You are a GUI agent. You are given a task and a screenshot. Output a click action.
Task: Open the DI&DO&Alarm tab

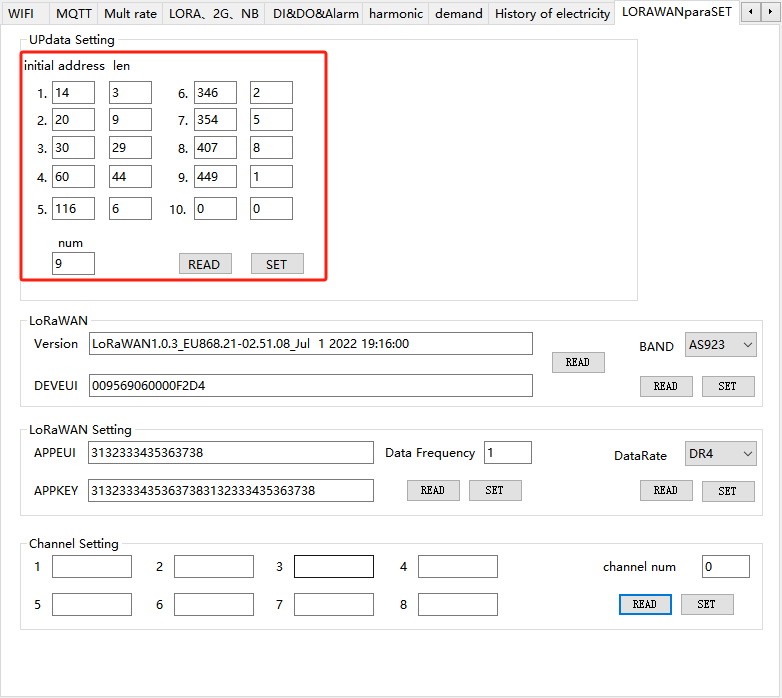[x=315, y=13]
